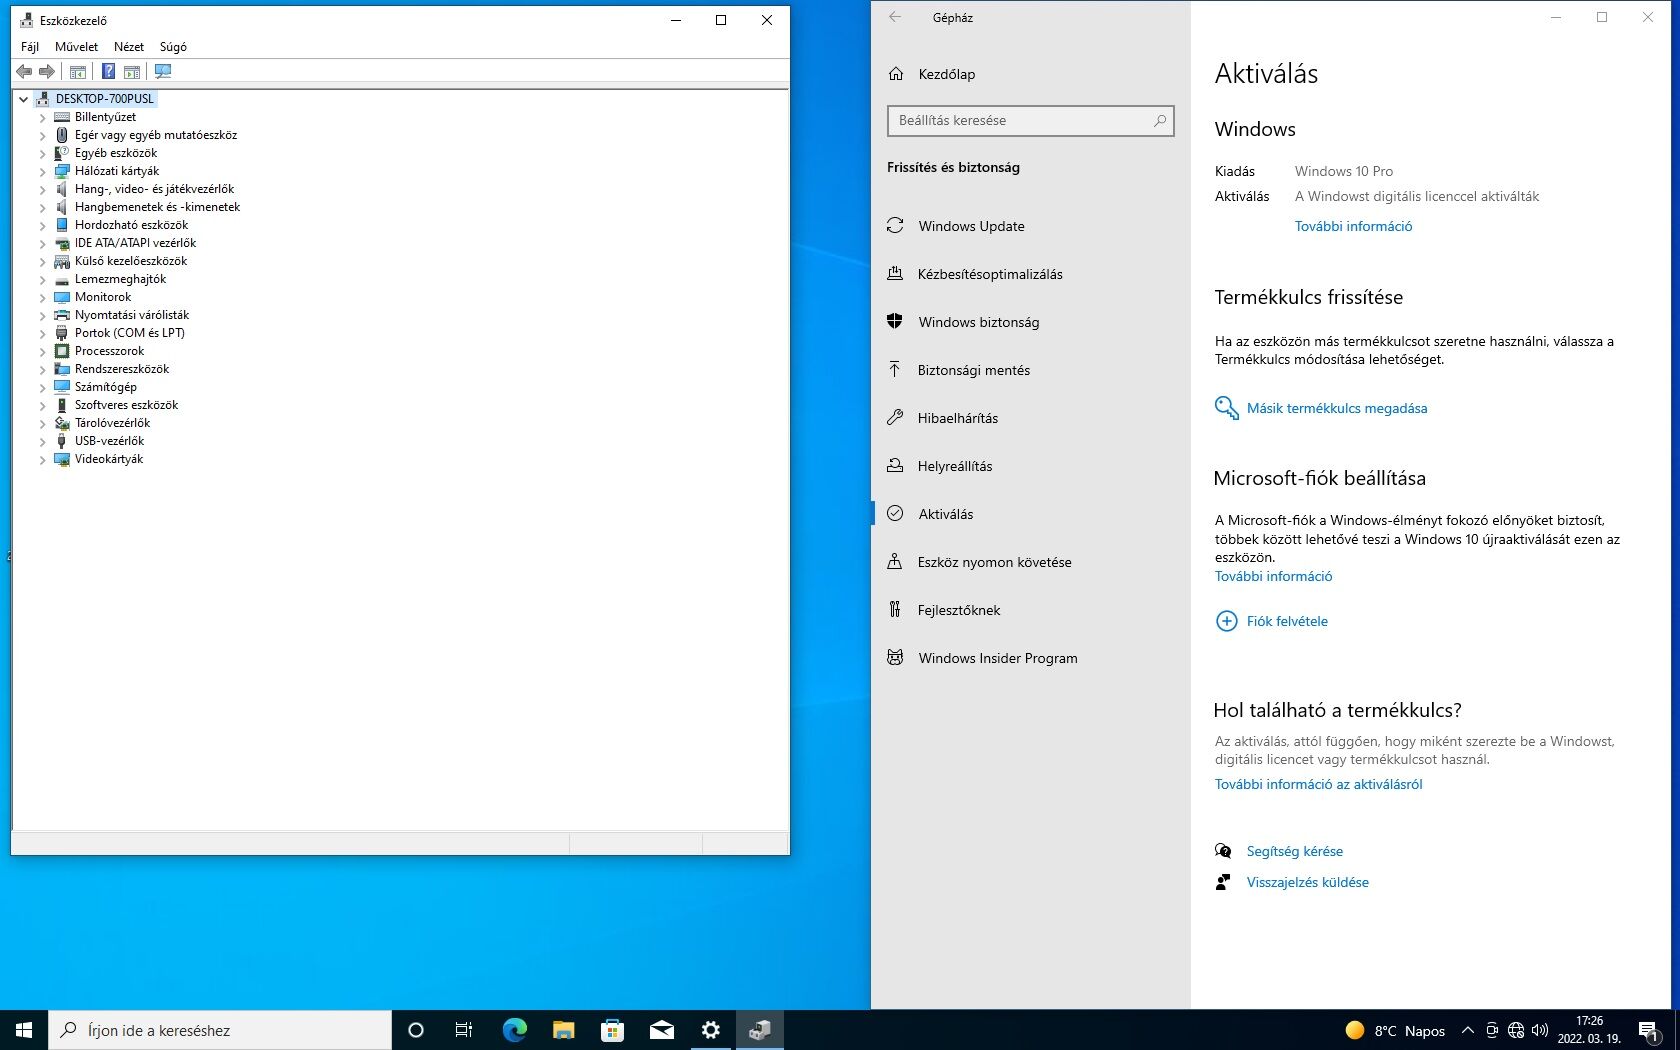Click the Forward arrow in Eszközkezelő toolbar
The width and height of the screenshot is (1680, 1050).
click(x=47, y=71)
